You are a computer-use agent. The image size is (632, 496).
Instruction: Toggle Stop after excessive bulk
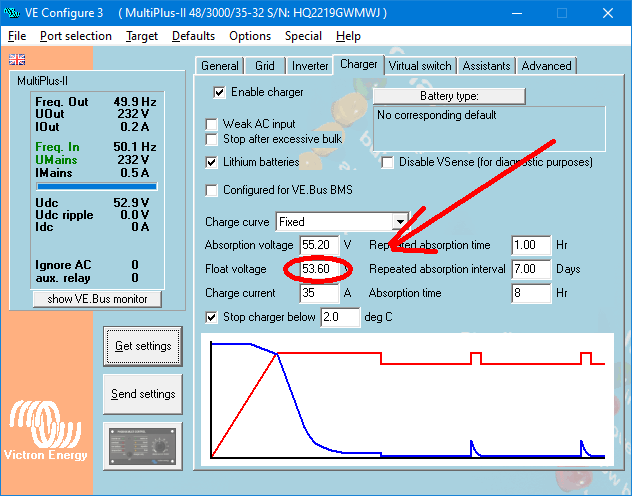tap(212, 140)
